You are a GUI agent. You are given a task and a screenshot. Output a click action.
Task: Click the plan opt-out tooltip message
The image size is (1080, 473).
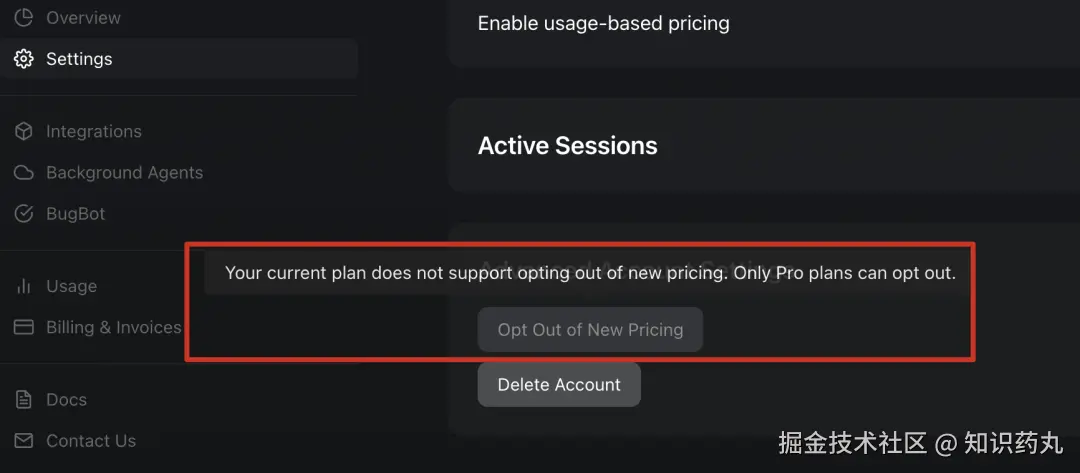click(x=590, y=273)
